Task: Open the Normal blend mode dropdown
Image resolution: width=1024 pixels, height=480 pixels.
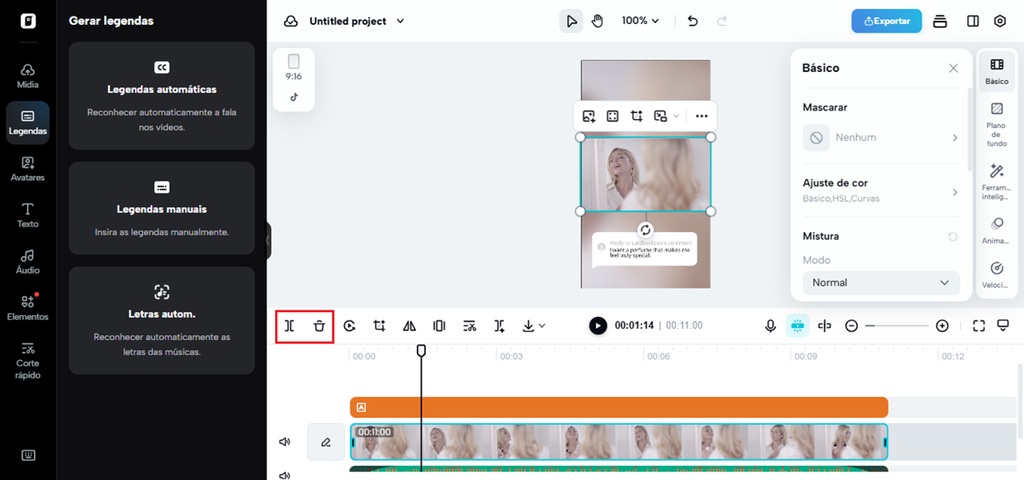Action: (880, 283)
